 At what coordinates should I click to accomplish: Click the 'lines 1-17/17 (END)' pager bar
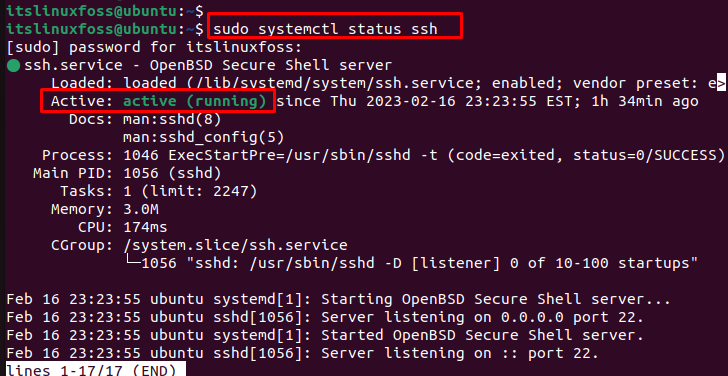tap(91, 370)
